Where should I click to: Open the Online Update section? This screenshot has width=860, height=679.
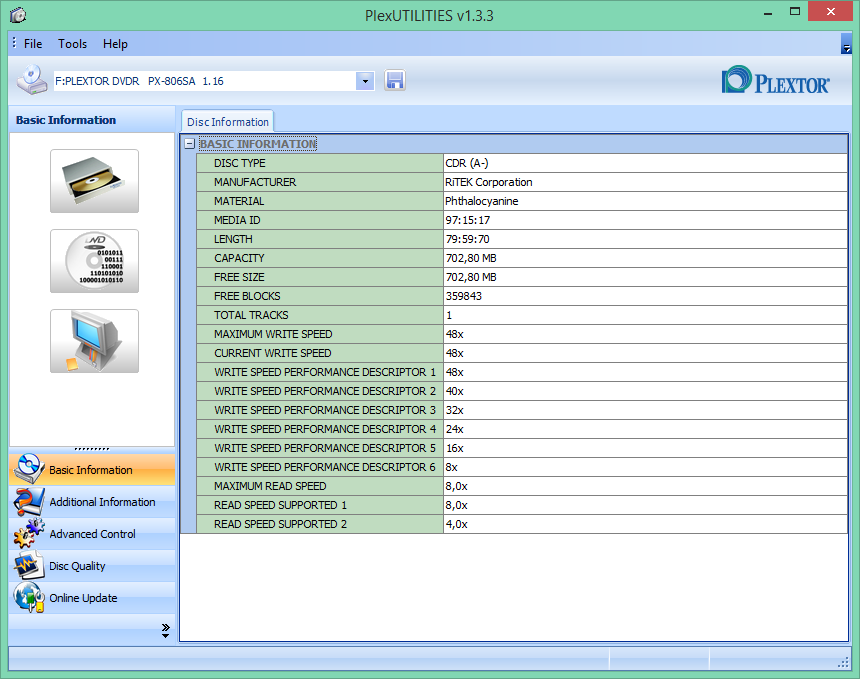tap(92, 598)
